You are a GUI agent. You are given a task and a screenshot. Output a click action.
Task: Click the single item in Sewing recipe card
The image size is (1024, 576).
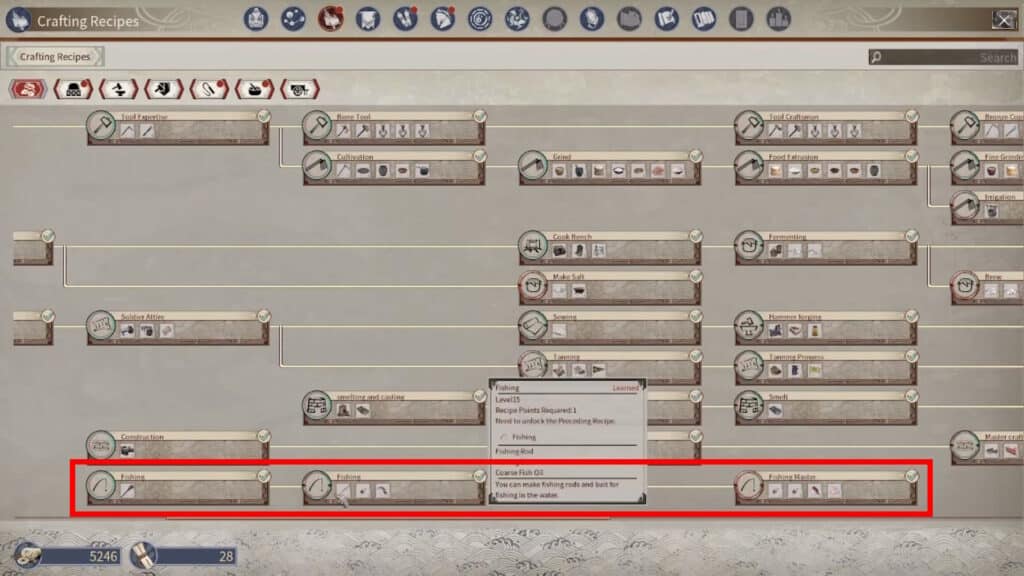[559, 330]
